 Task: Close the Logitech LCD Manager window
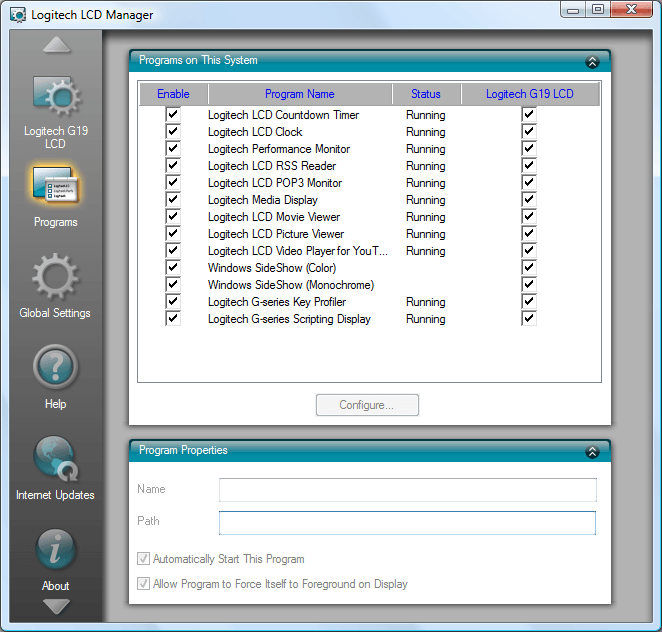click(631, 9)
